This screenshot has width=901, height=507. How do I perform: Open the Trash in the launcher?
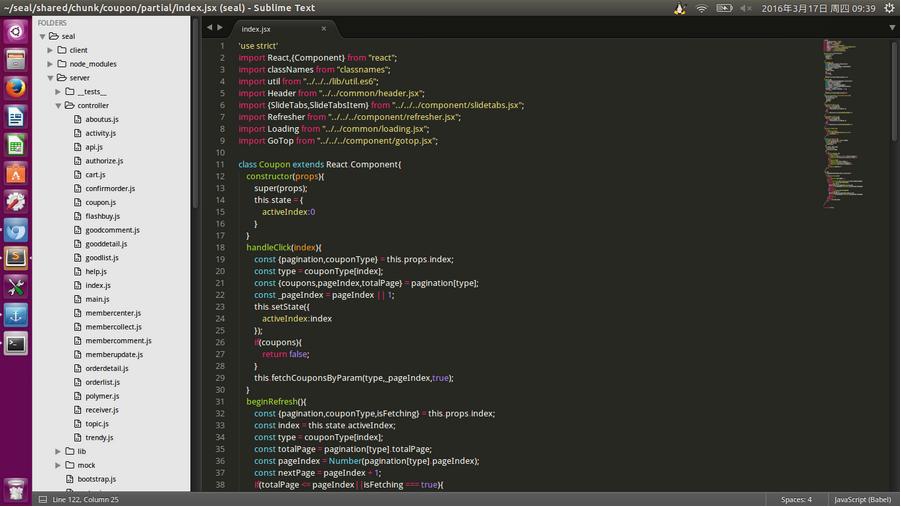tap(15, 489)
